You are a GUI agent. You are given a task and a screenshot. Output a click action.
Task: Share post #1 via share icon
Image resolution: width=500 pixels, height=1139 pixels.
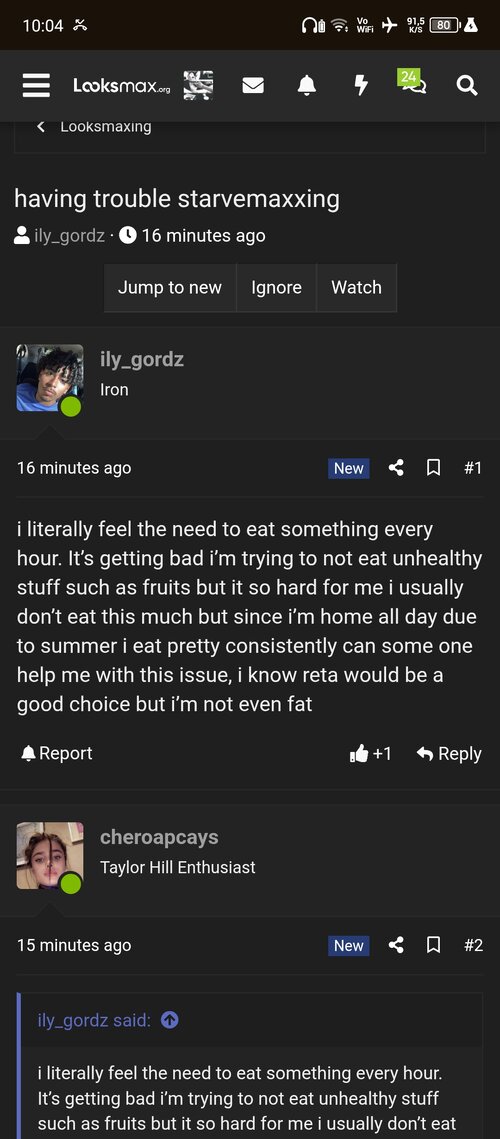[x=396, y=468]
